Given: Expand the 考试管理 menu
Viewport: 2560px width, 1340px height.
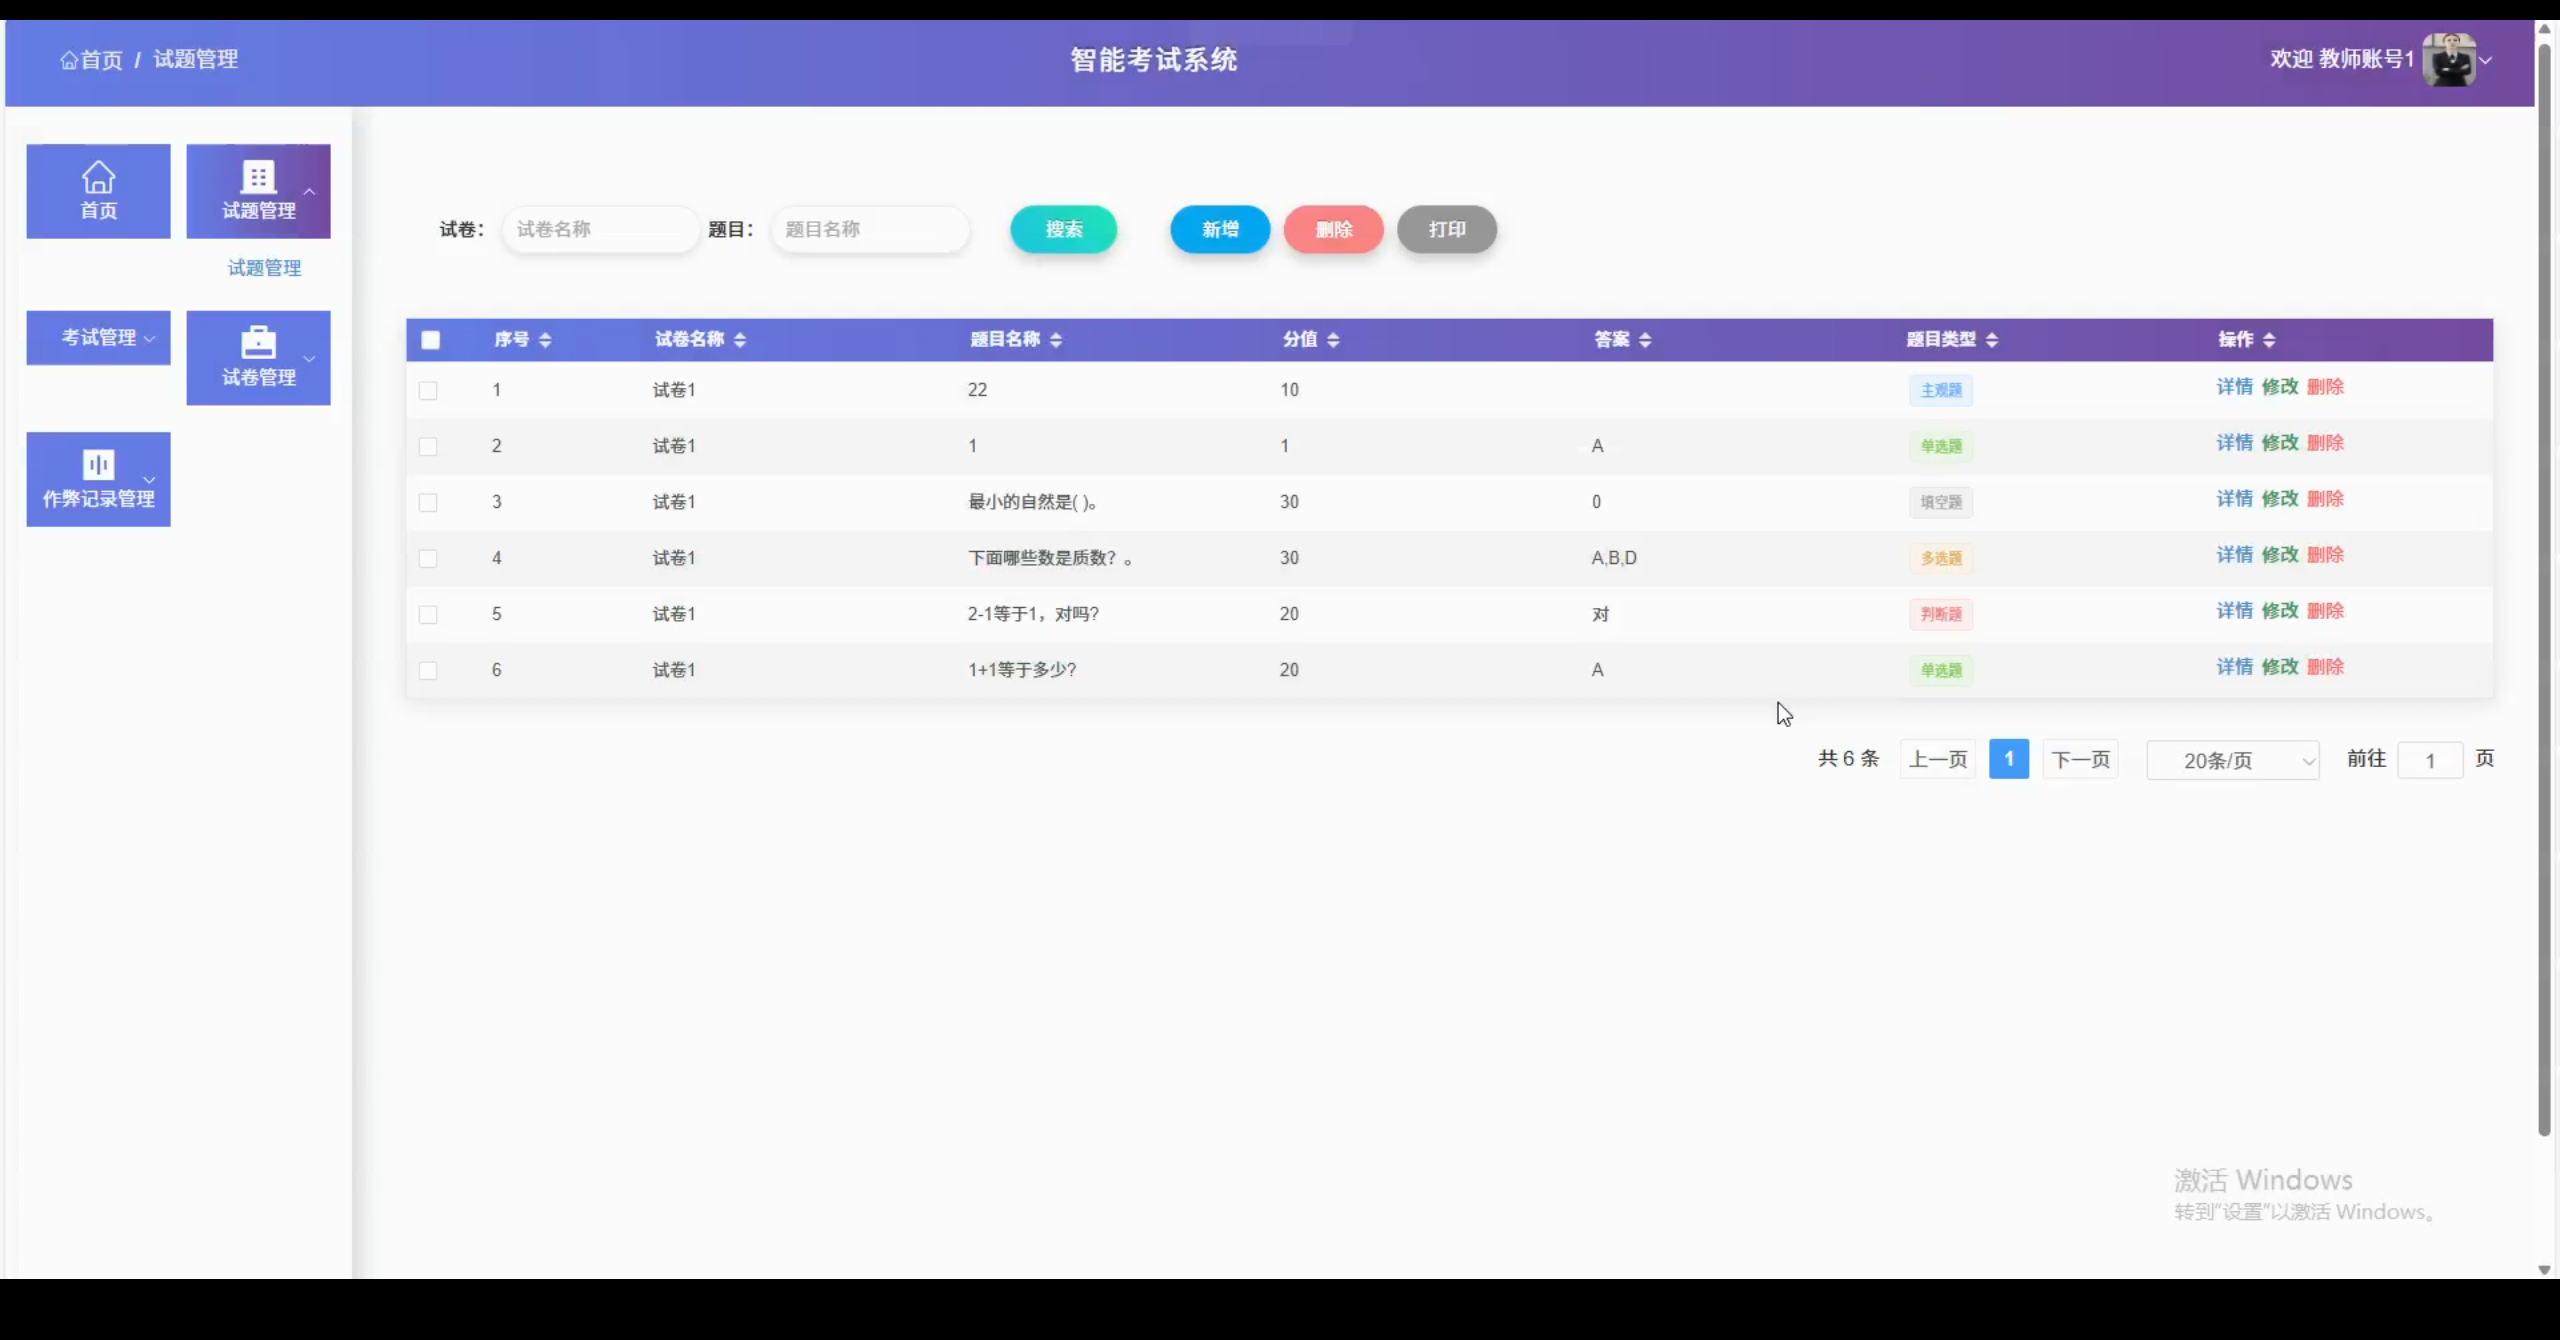Looking at the screenshot, I should tap(98, 338).
